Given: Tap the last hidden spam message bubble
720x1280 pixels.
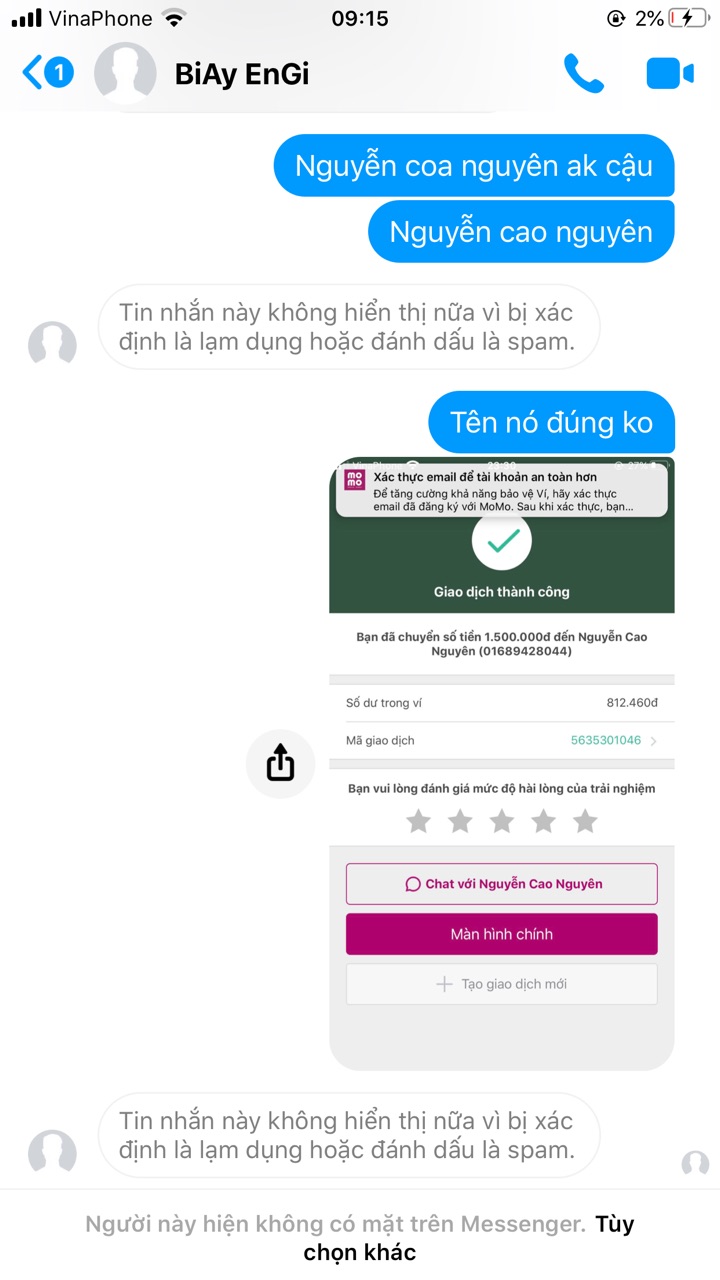Looking at the screenshot, I should 348,1135.
